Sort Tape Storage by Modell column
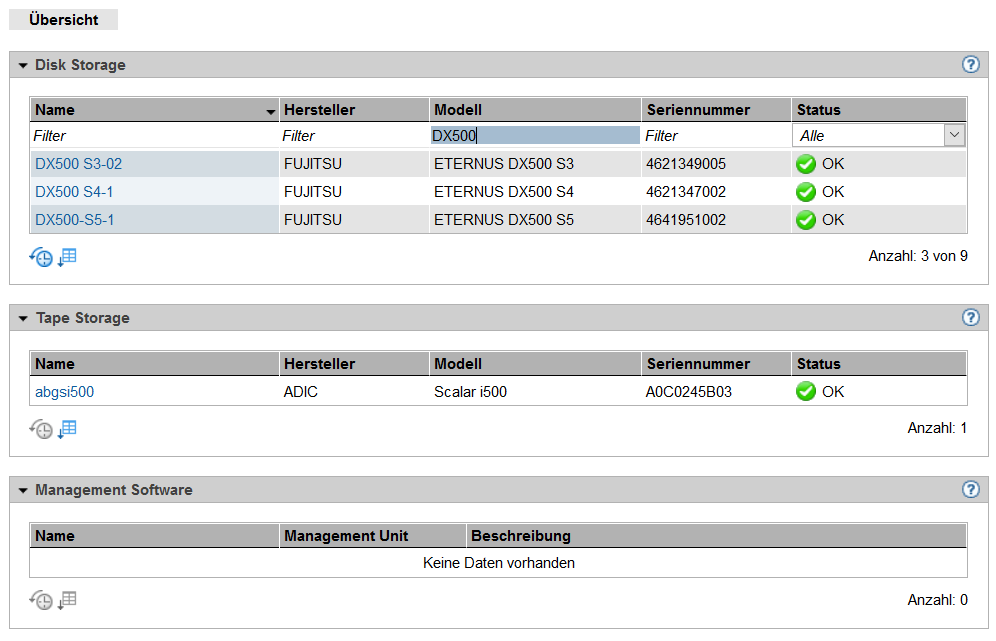 pyautogui.click(x=535, y=363)
